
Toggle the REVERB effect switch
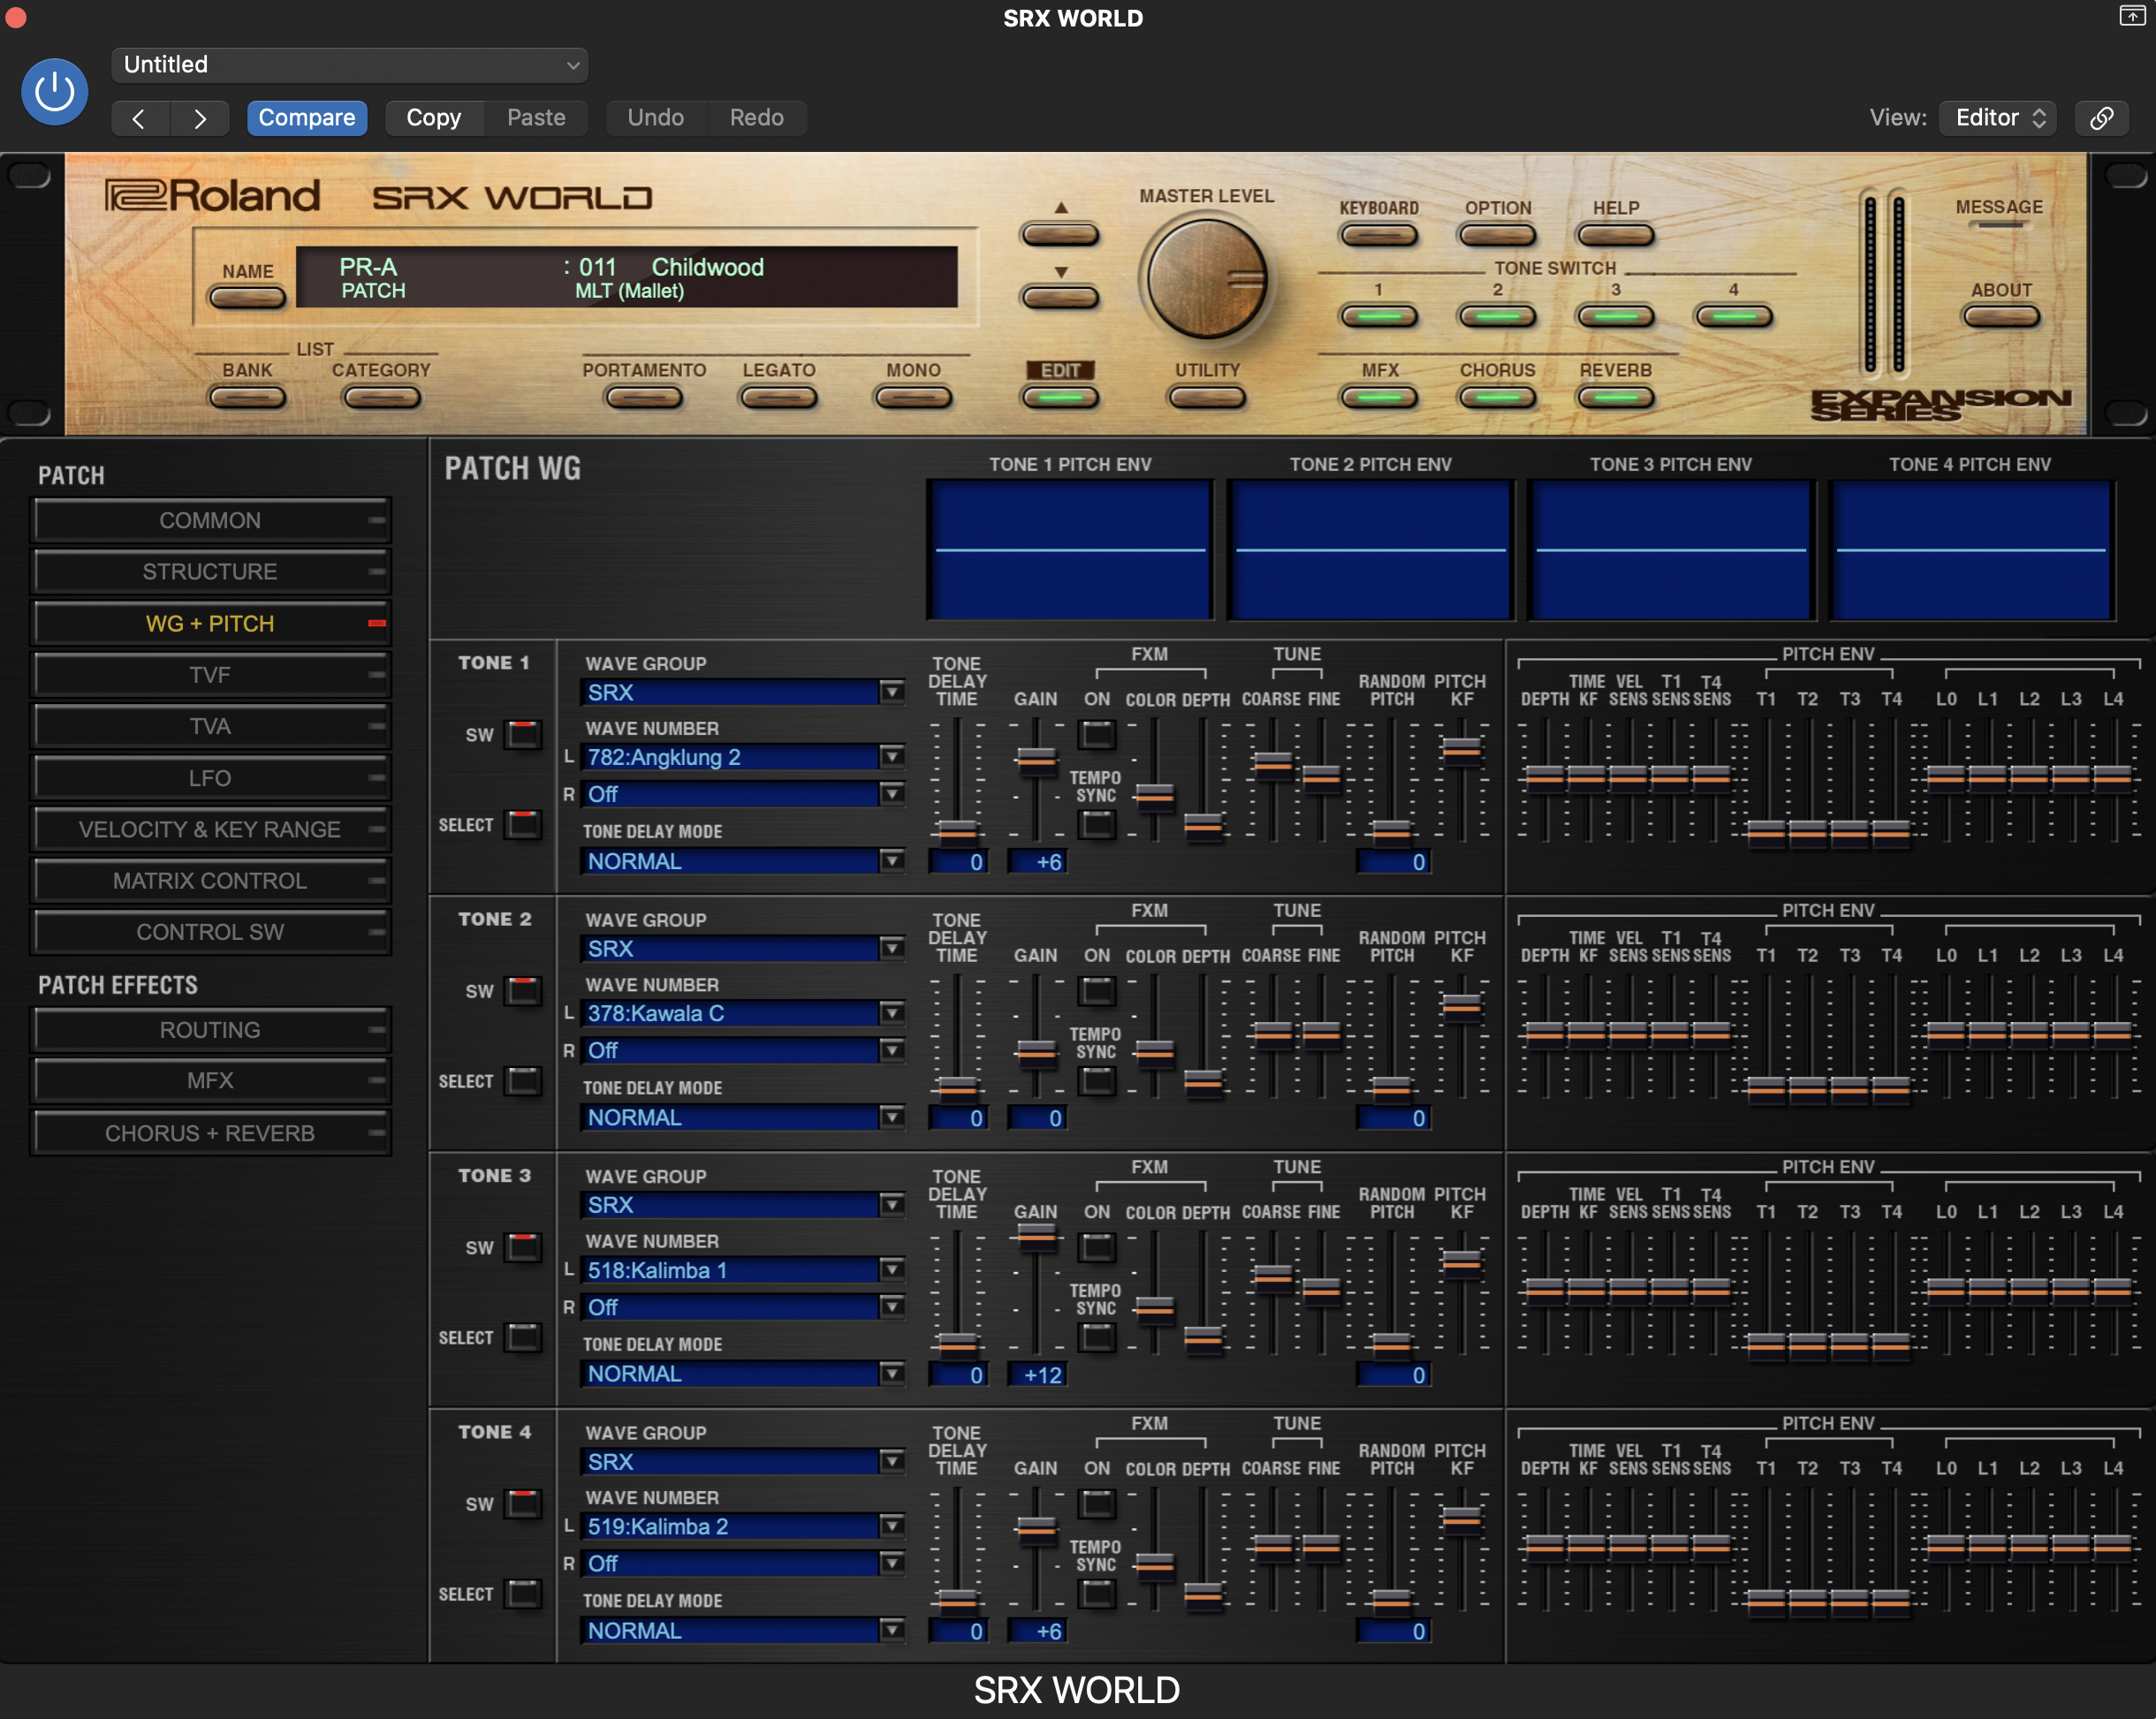click(x=1615, y=398)
